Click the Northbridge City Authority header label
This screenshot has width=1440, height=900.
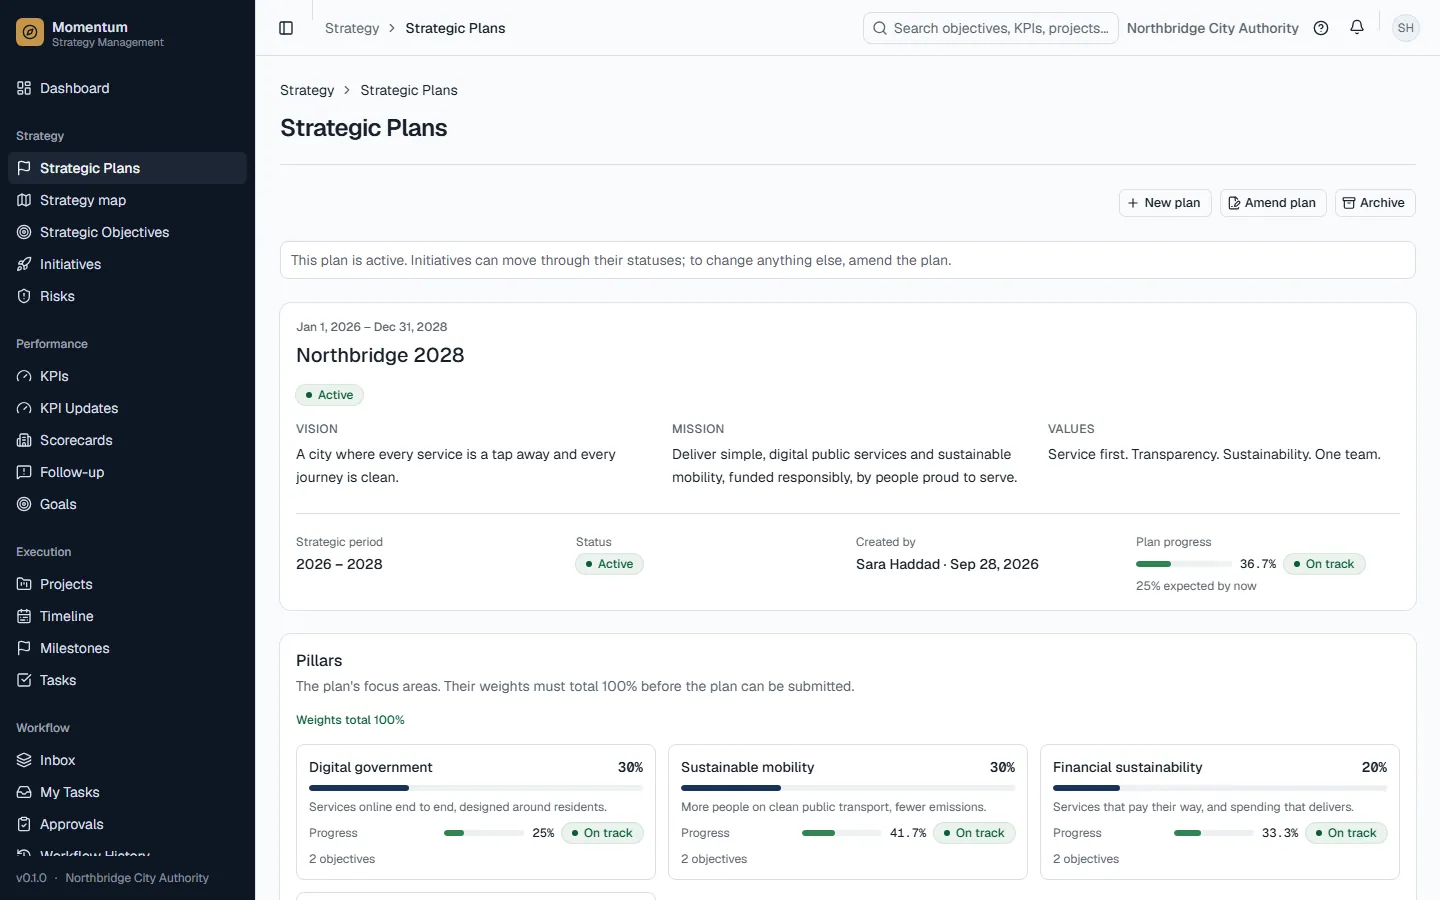tap(1213, 28)
